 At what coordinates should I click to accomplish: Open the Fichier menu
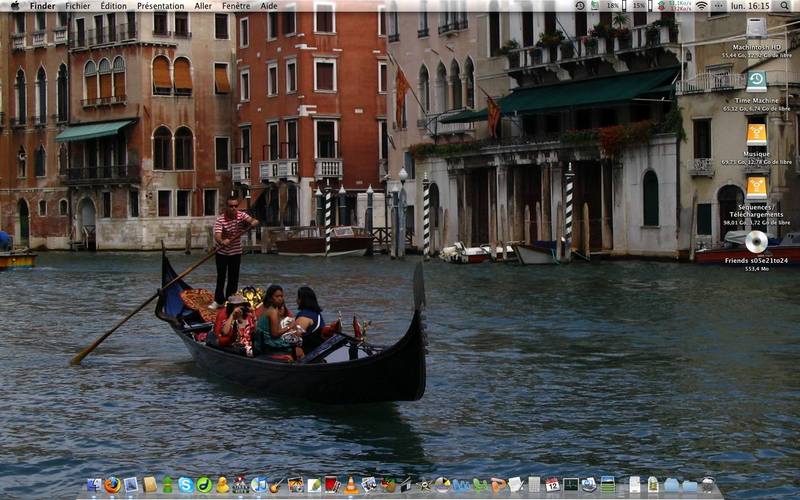tap(78, 6)
